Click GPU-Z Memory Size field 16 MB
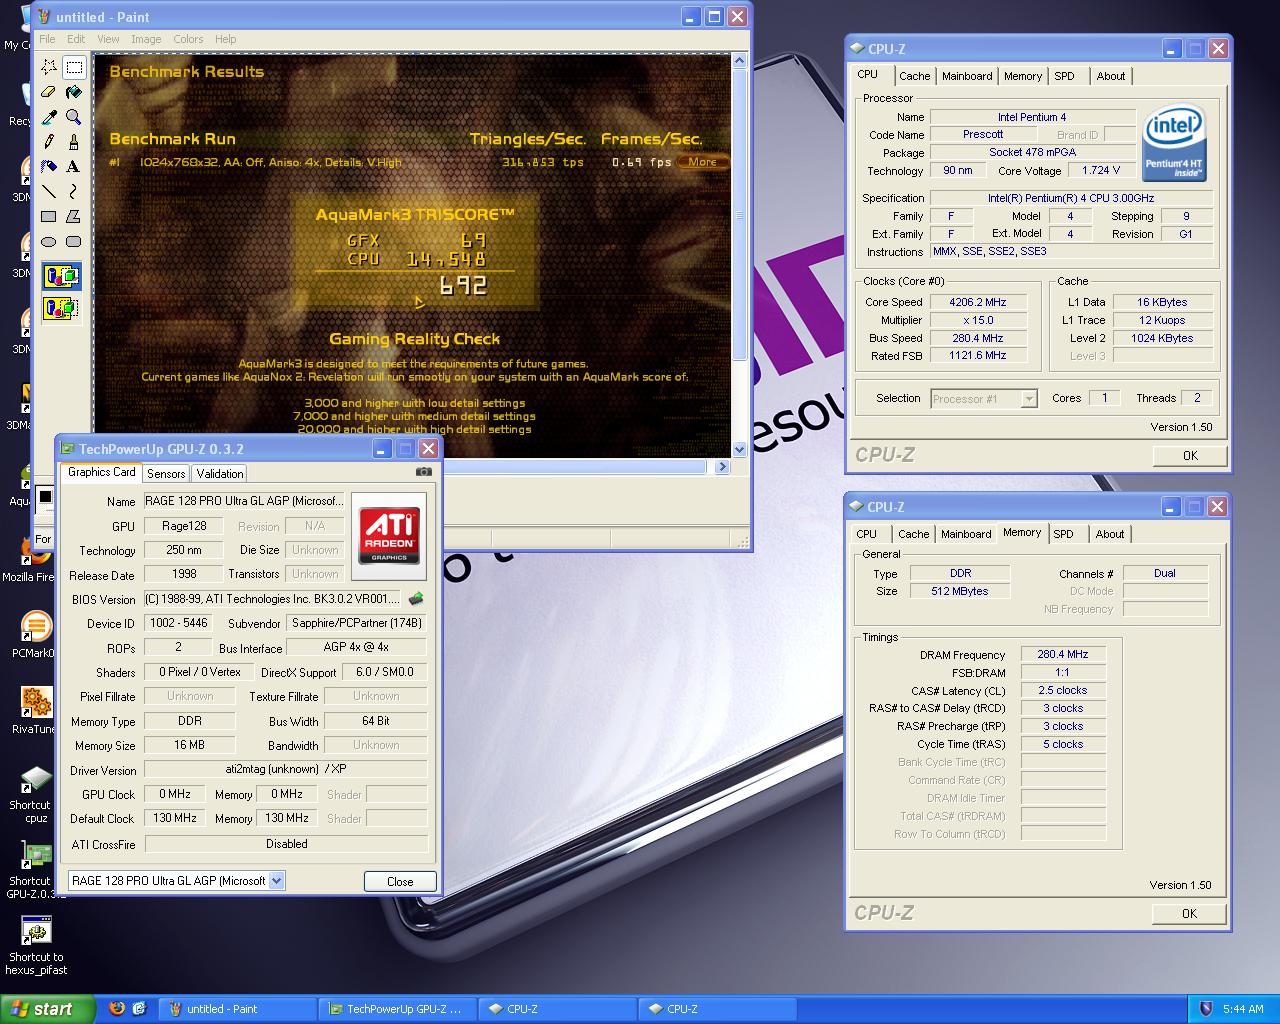Screen dimensions: 1280x1024 coord(190,745)
